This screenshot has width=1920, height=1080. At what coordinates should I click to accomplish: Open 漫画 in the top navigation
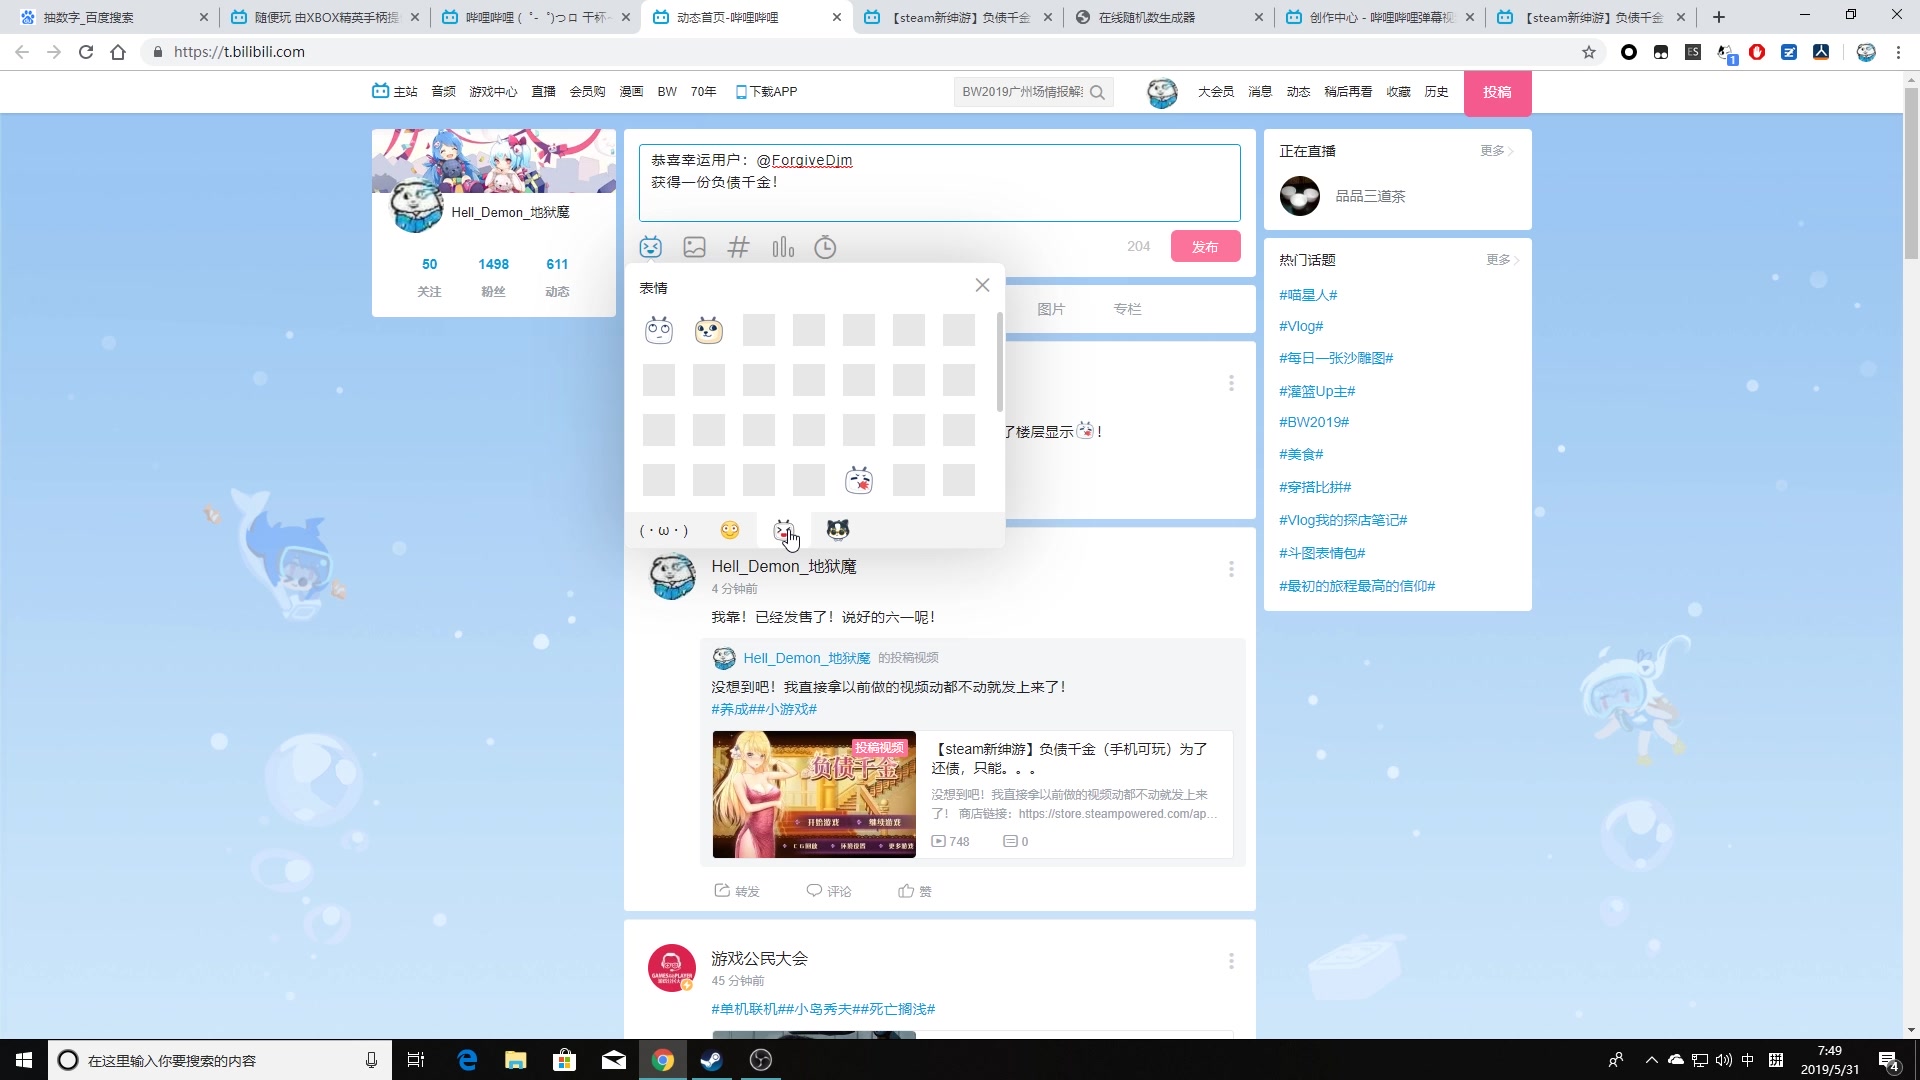click(x=631, y=92)
